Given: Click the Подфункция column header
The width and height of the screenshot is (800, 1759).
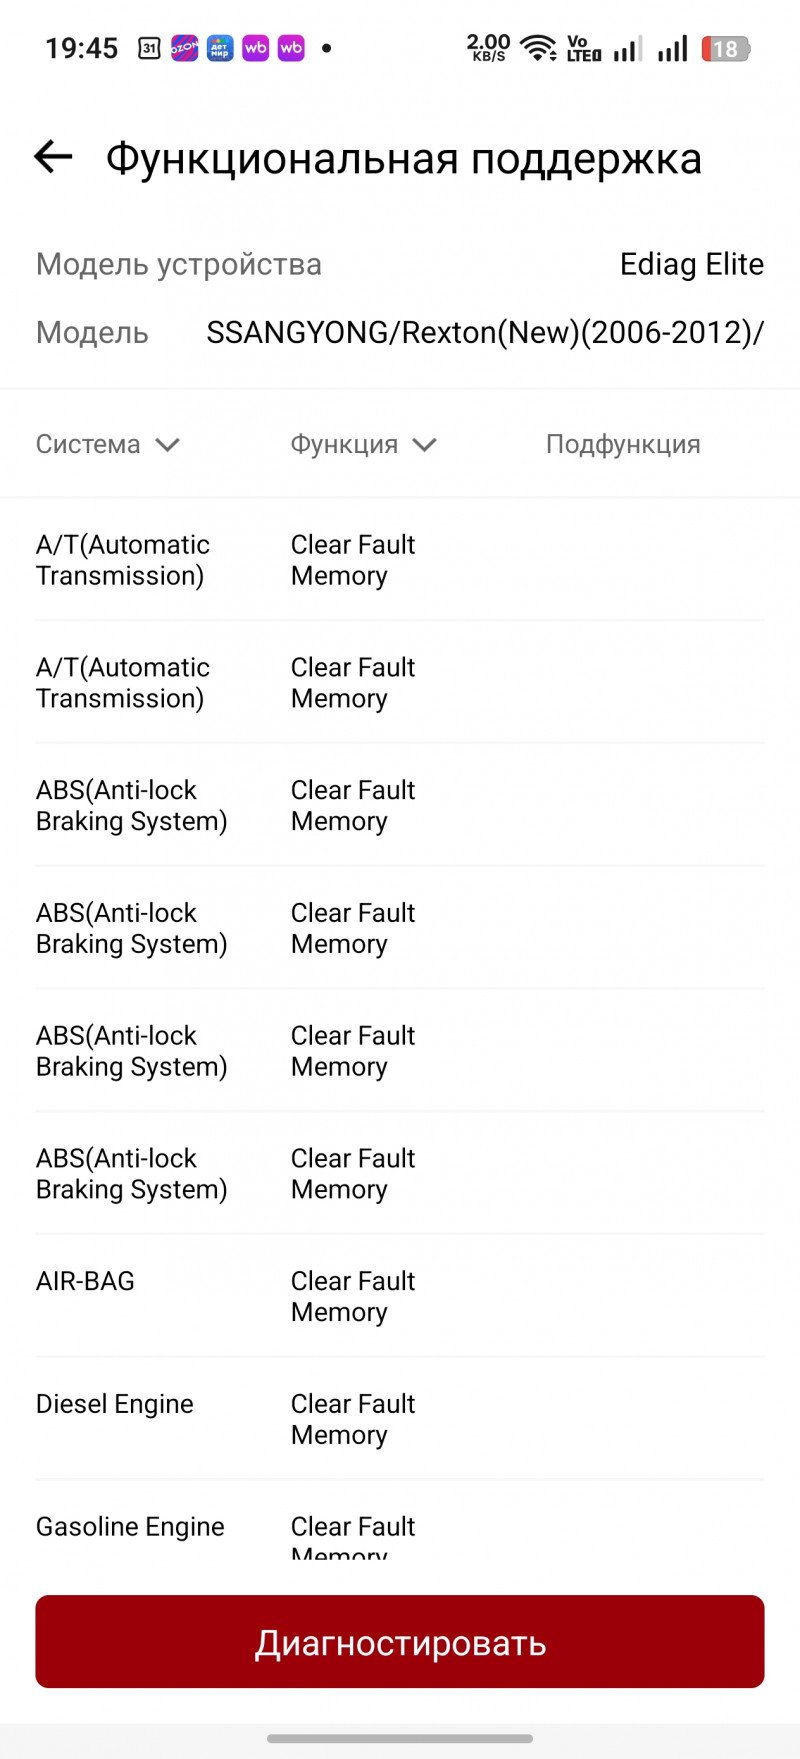Looking at the screenshot, I should coord(623,444).
